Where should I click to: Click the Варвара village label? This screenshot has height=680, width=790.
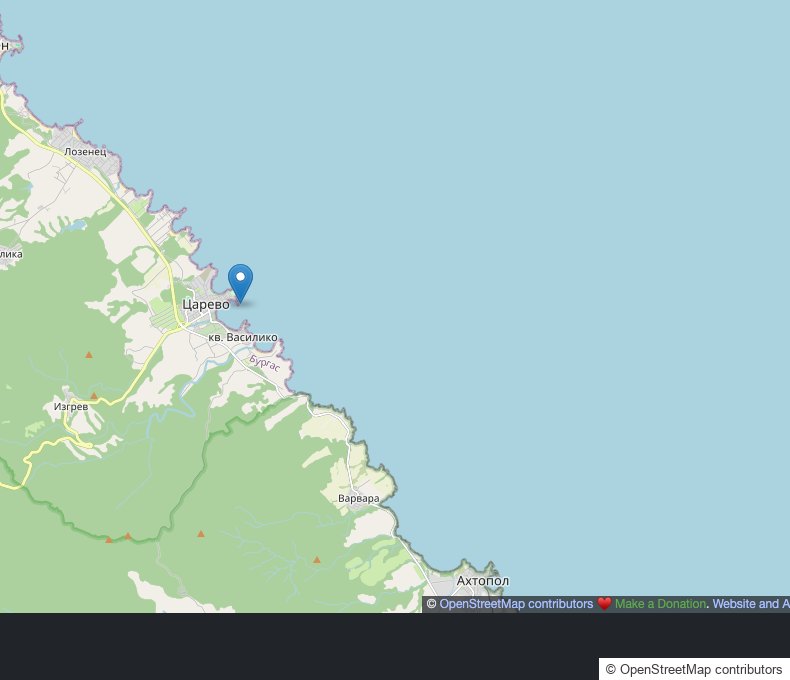359,498
